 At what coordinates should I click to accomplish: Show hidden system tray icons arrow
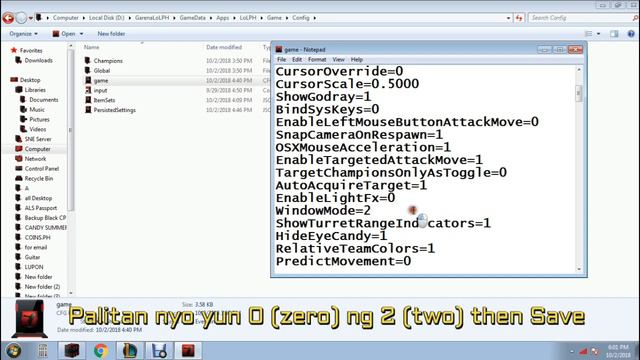pyautogui.click(x=571, y=351)
